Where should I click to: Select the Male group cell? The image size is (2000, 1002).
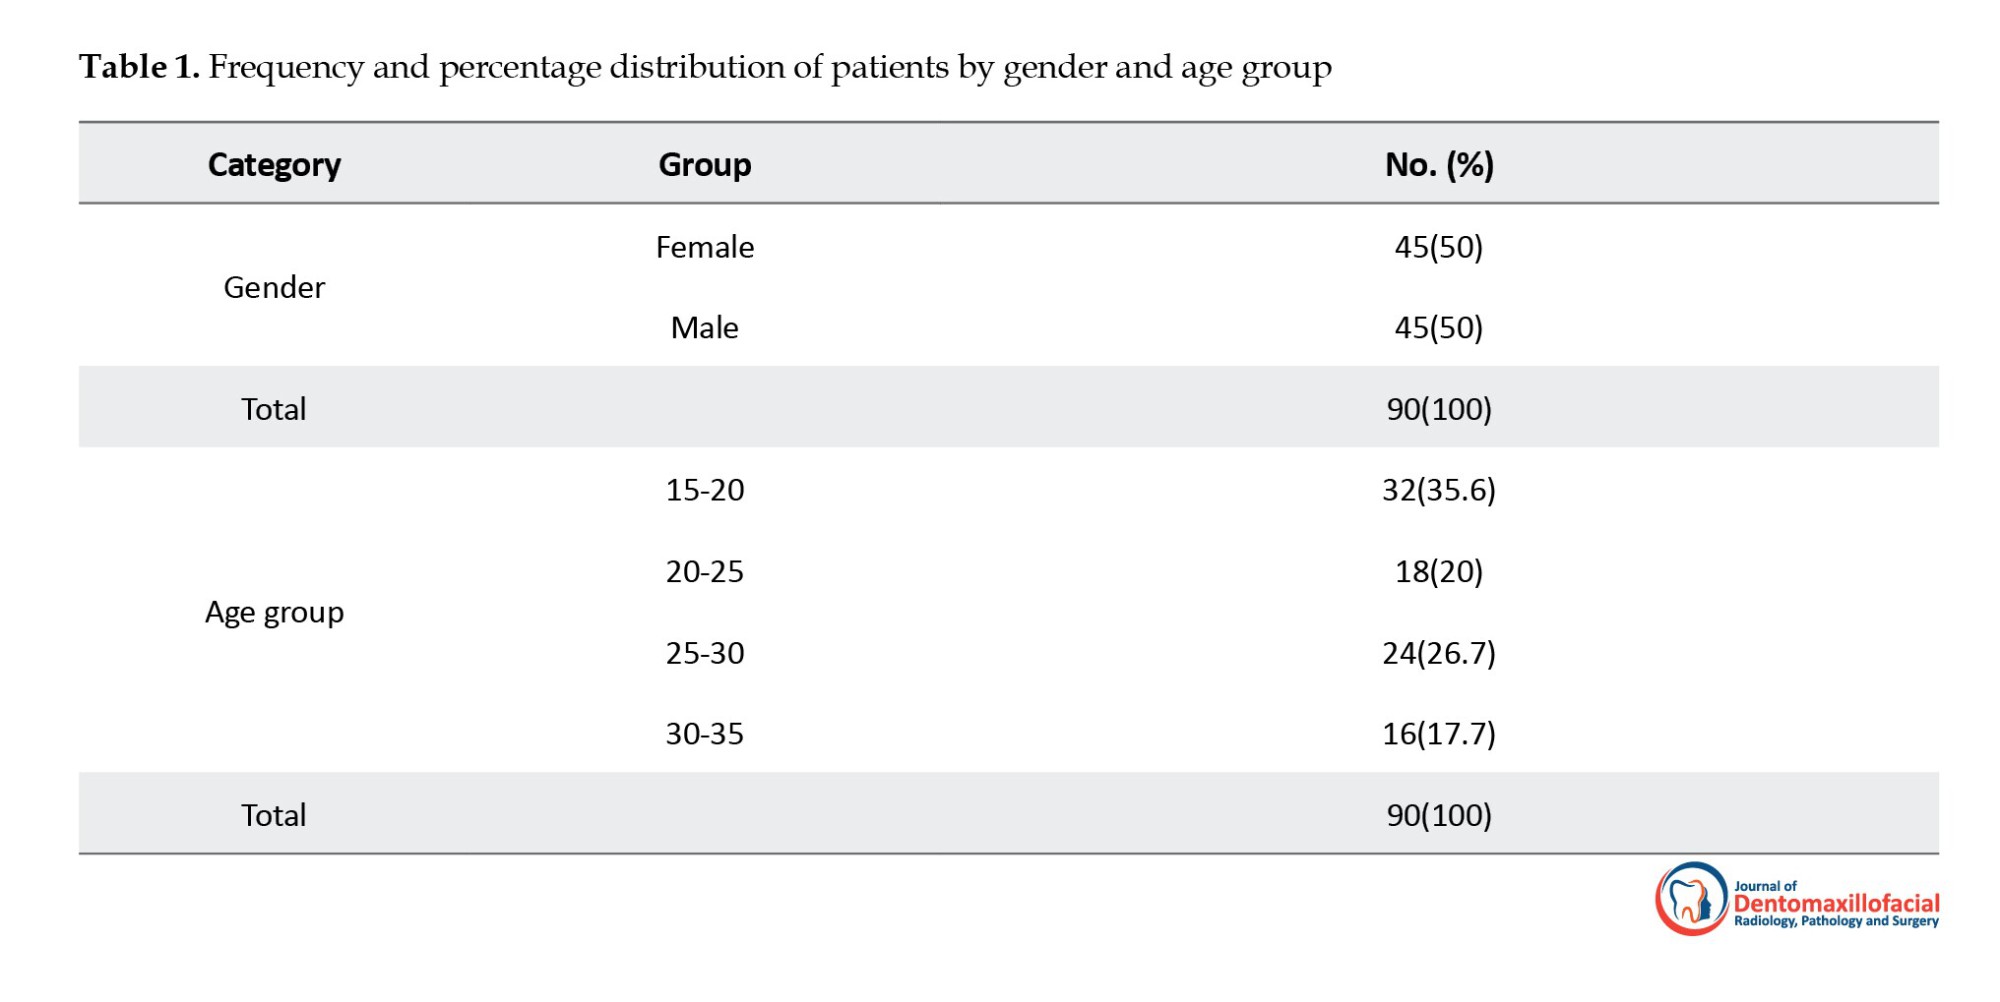point(704,328)
